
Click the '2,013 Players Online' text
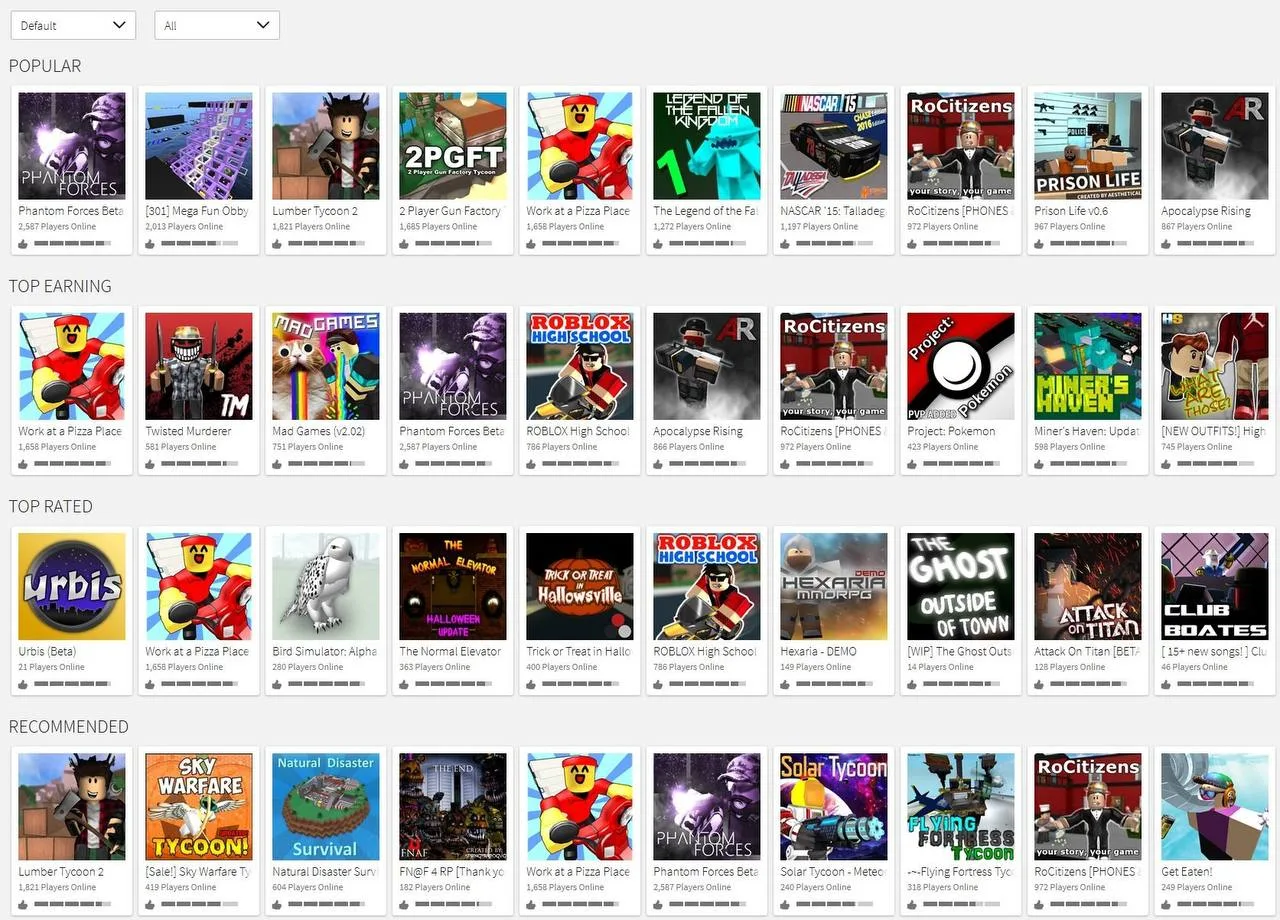click(x=184, y=227)
